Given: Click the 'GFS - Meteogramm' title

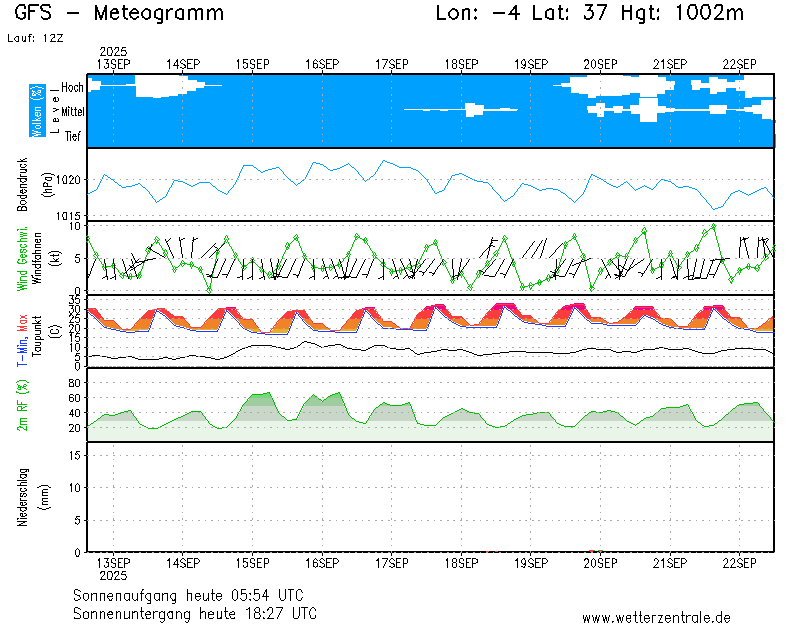Looking at the screenshot, I should pos(119,13).
